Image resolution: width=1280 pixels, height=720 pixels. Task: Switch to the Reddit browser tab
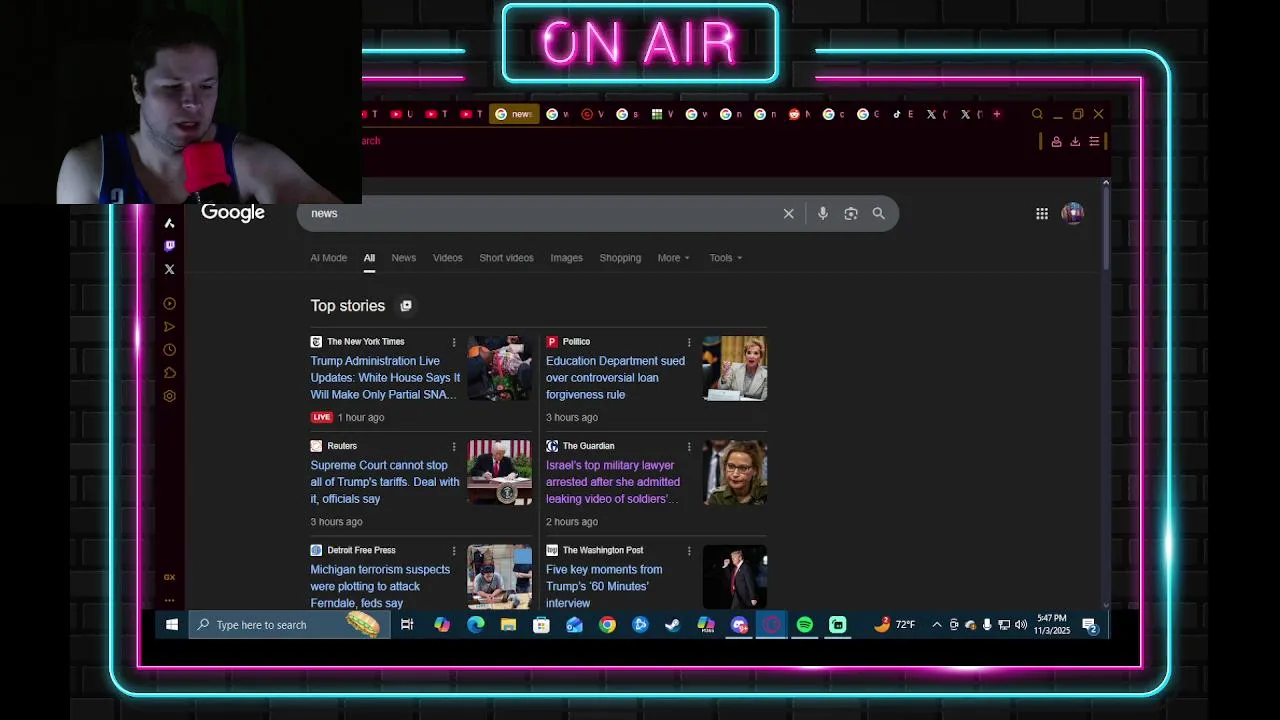tap(798, 114)
